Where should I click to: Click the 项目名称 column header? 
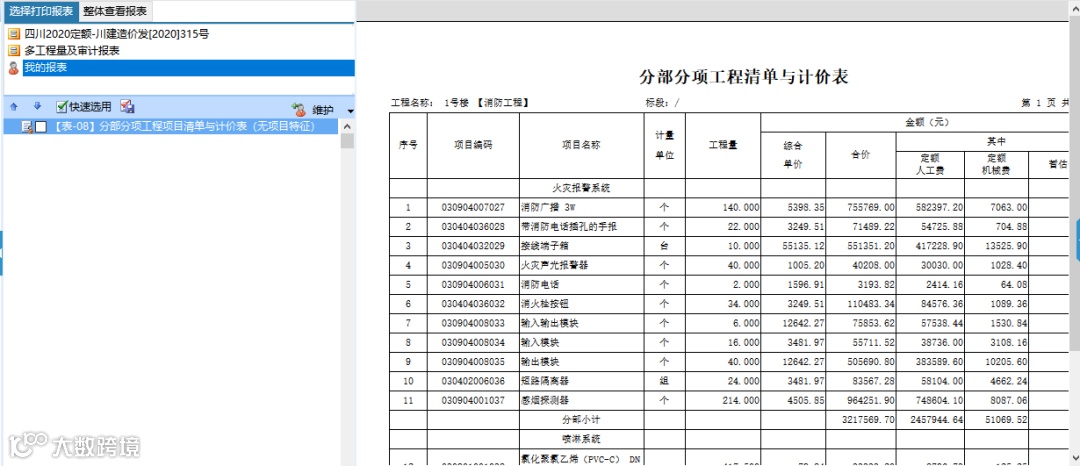pyautogui.click(x=581, y=145)
